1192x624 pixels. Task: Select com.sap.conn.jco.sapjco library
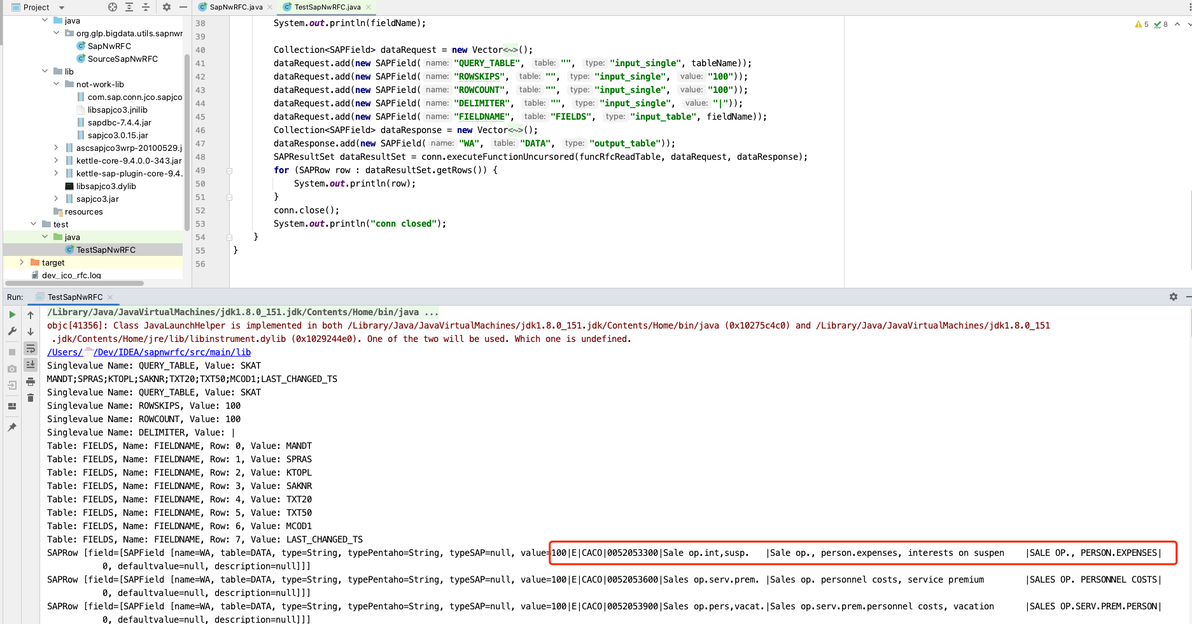point(135,97)
